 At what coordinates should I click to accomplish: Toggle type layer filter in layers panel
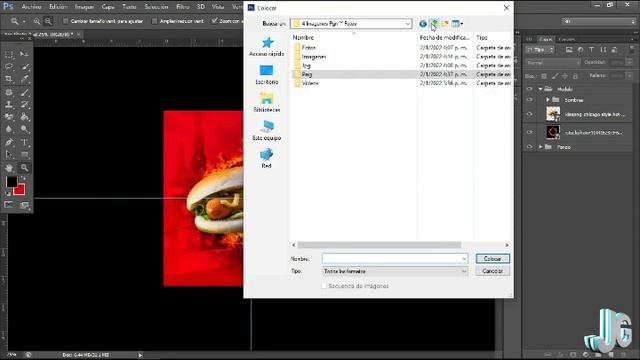pyautogui.click(x=591, y=50)
